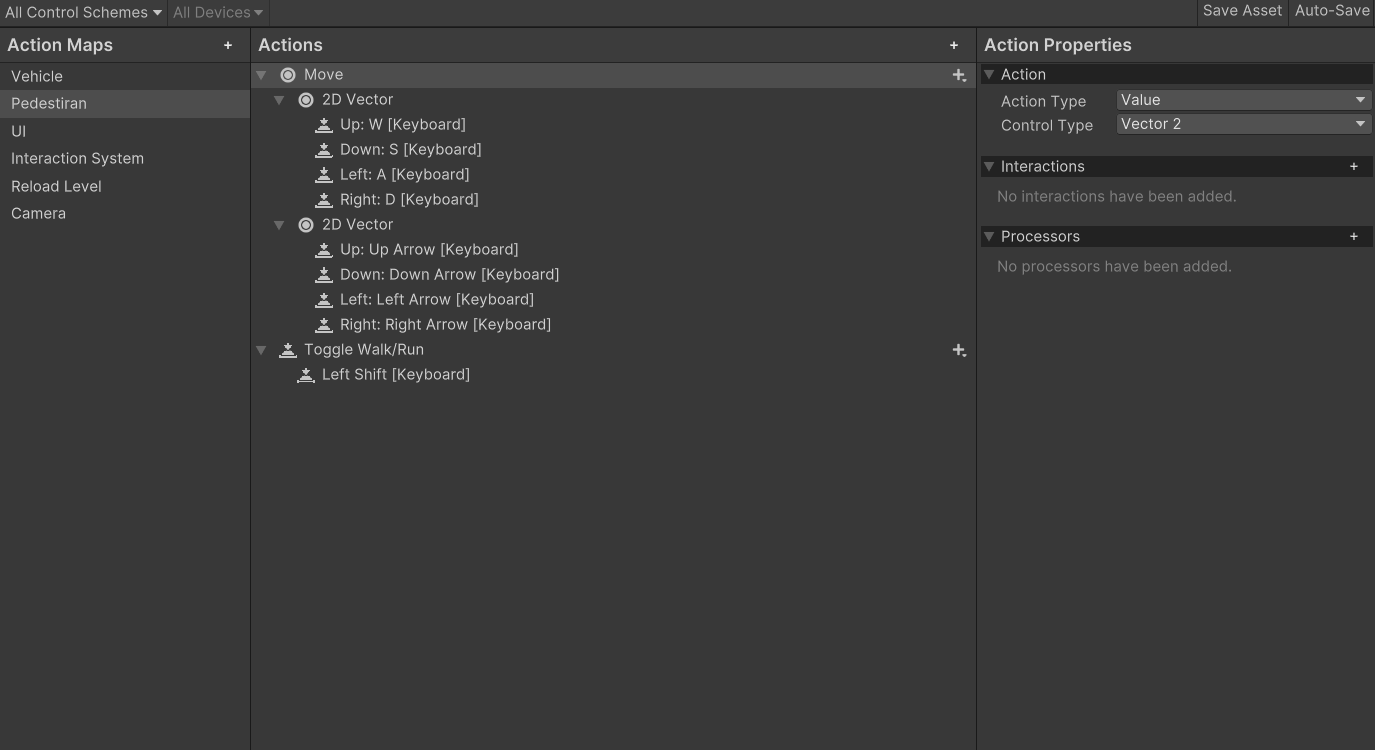Select Left: A [Keyboard] binding

[x=405, y=175]
